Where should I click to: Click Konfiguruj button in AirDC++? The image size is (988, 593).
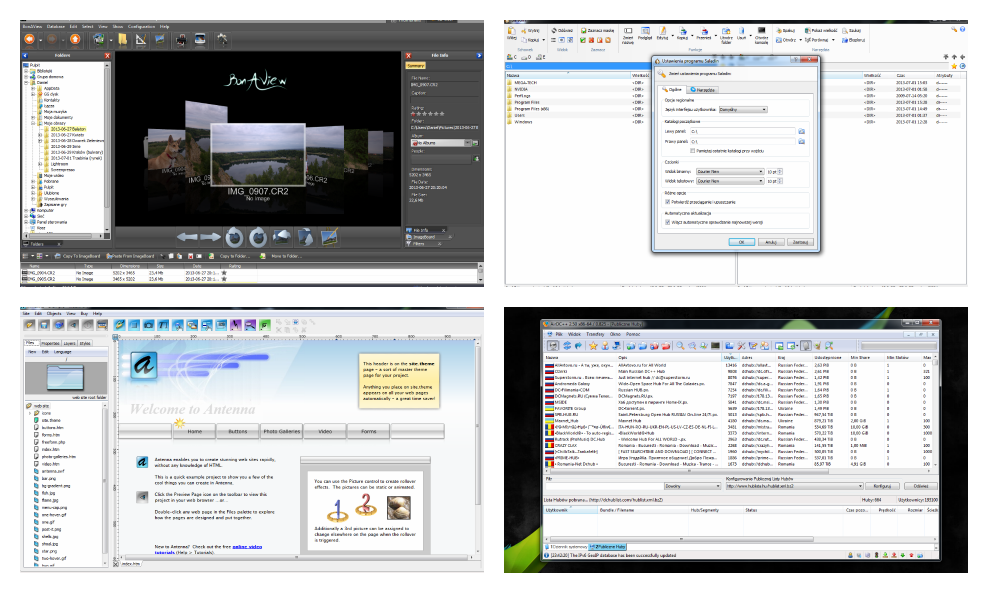point(882,486)
